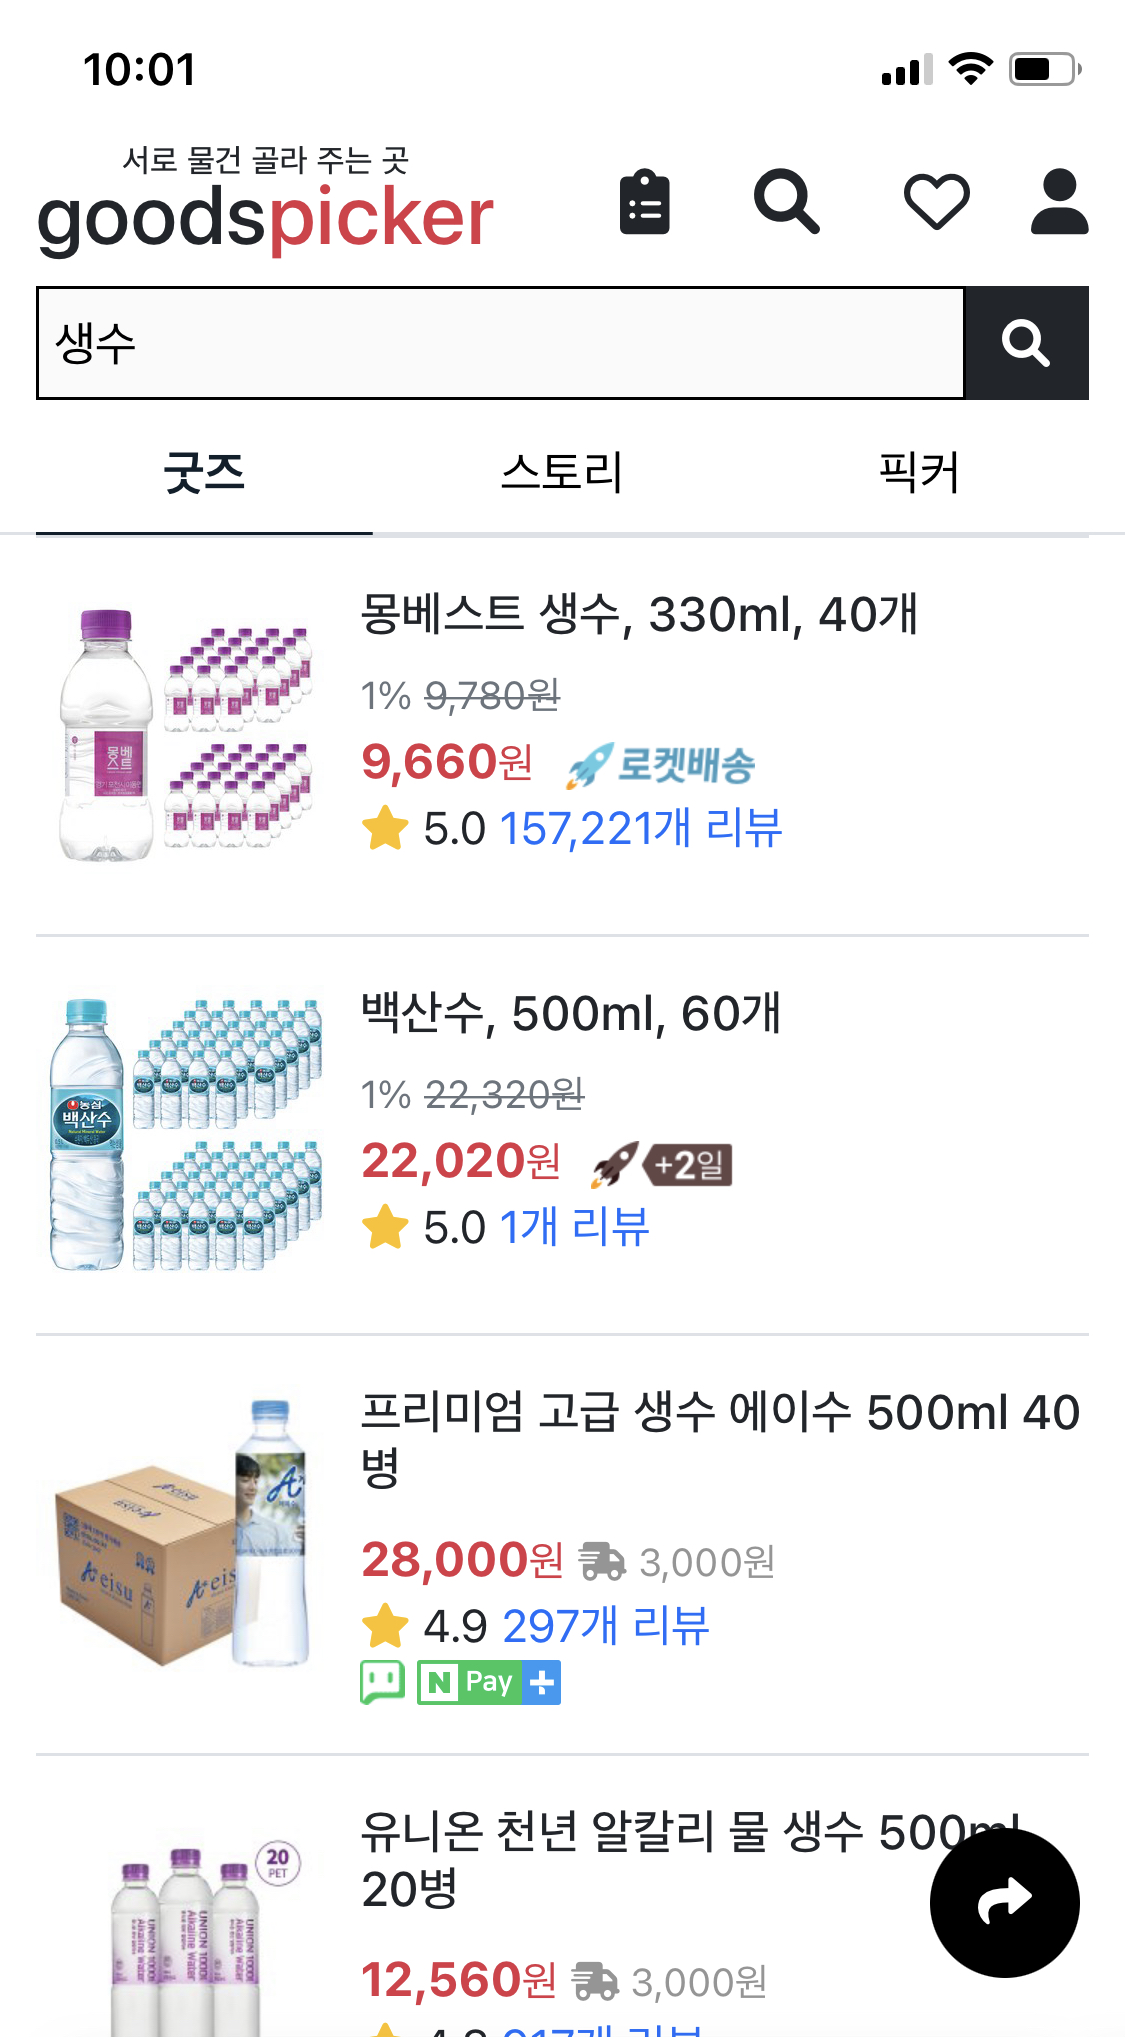Tap the green chat bubble icon
Screen dimensions: 1125x2037
pos(382,1682)
